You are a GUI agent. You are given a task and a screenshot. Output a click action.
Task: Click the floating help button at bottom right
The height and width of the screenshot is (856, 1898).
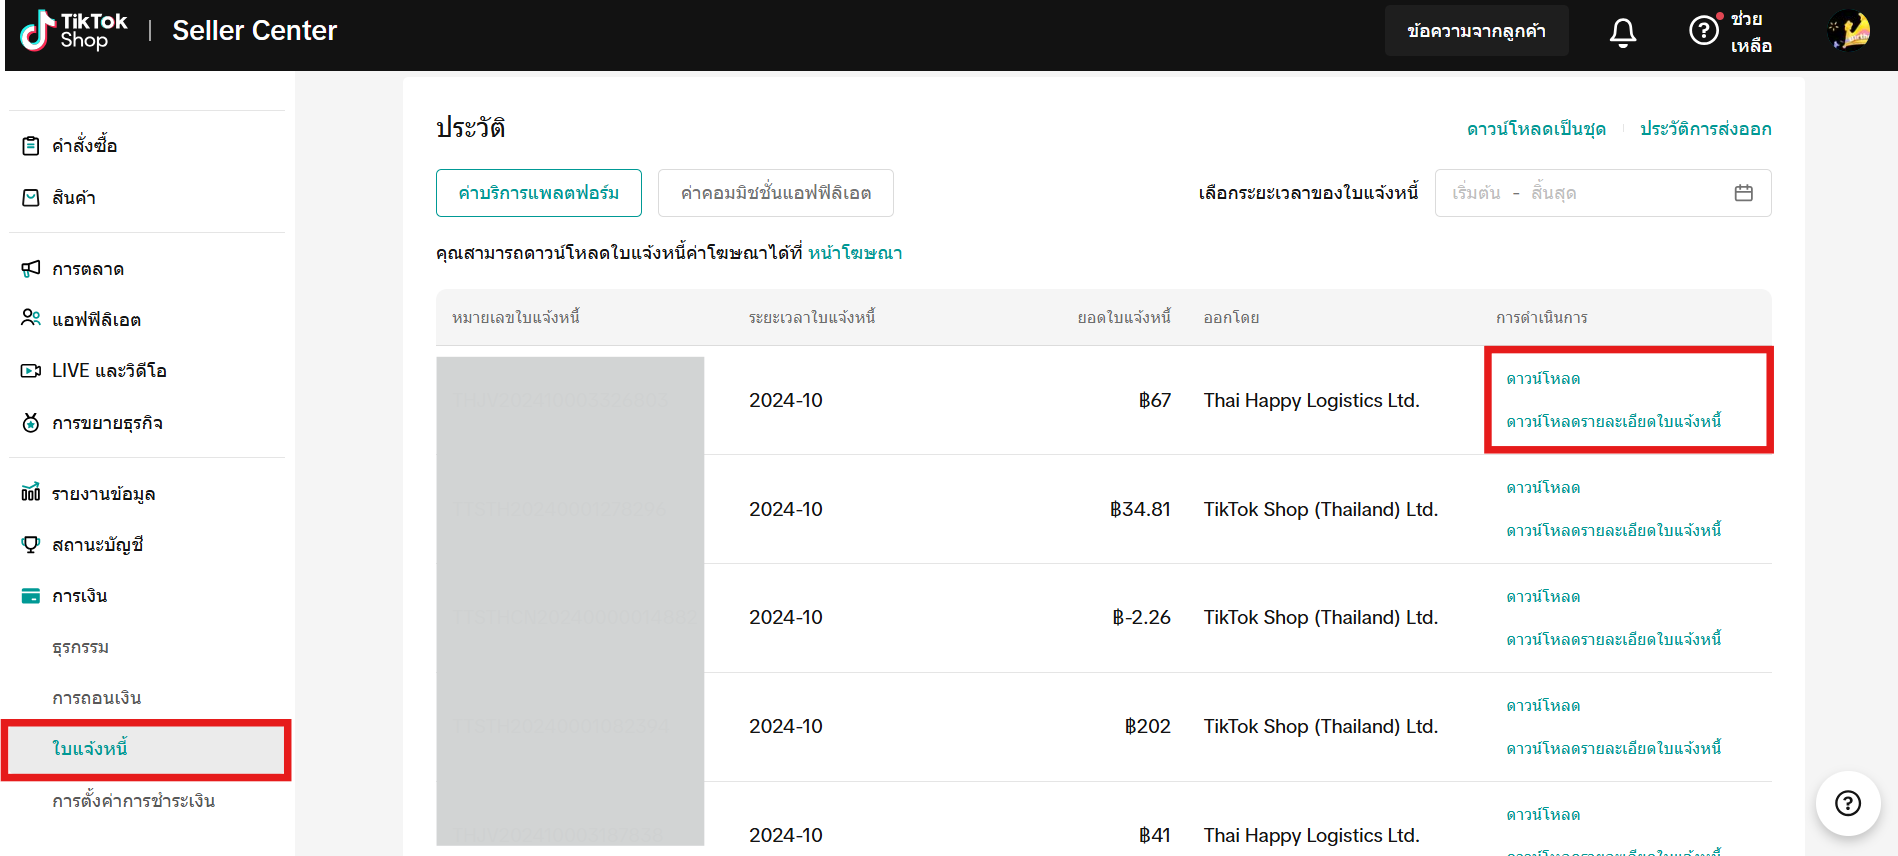[1848, 803]
